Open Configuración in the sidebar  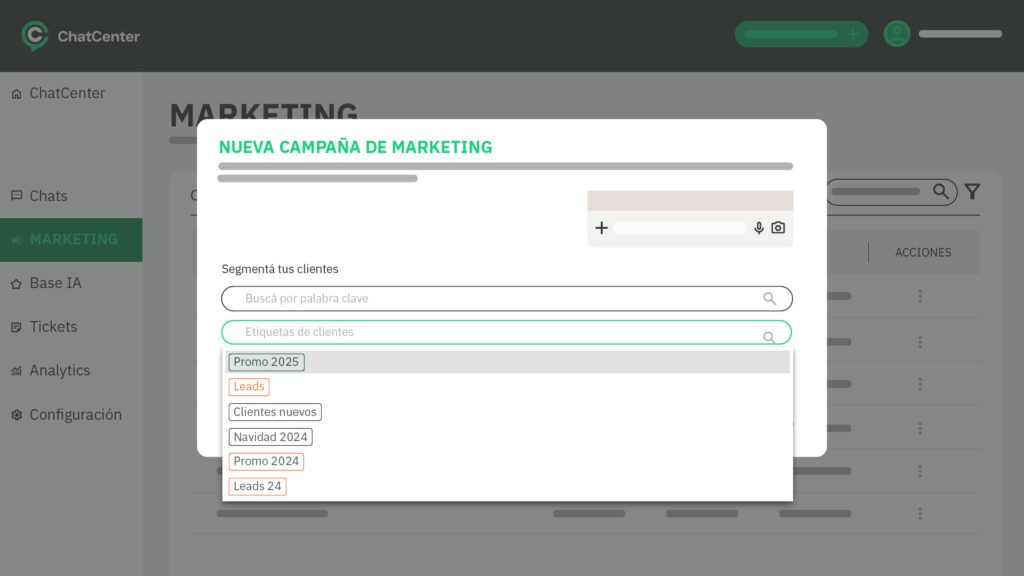pyautogui.click(x=75, y=414)
